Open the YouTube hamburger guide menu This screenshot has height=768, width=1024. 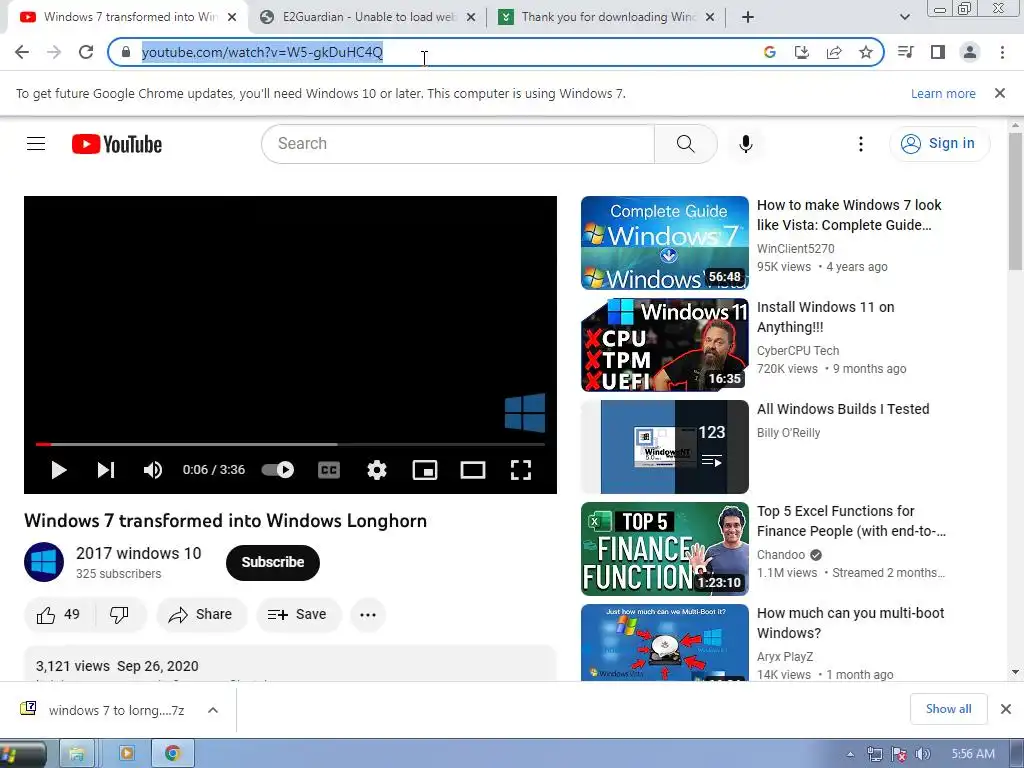(36, 144)
